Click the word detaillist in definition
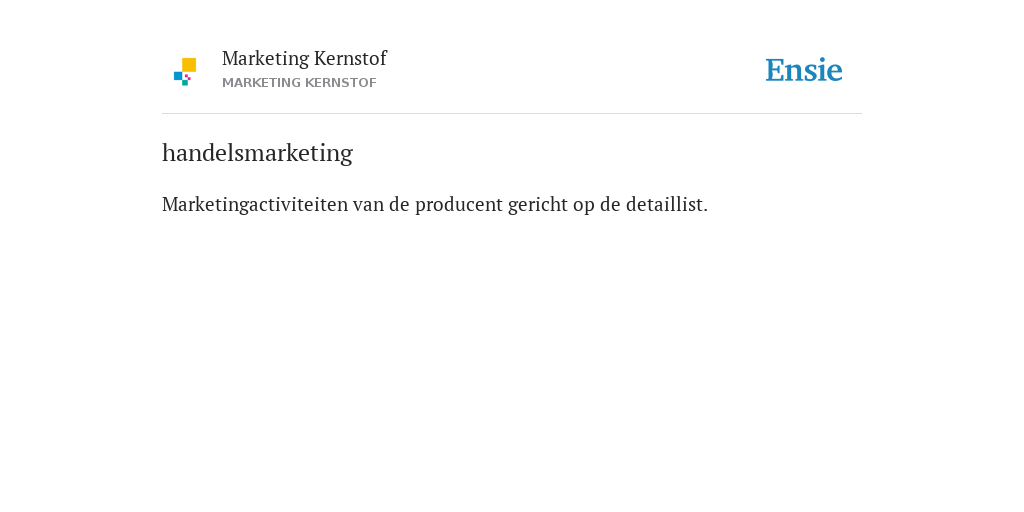The width and height of the screenshot is (1024, 512). pos(667,204)
